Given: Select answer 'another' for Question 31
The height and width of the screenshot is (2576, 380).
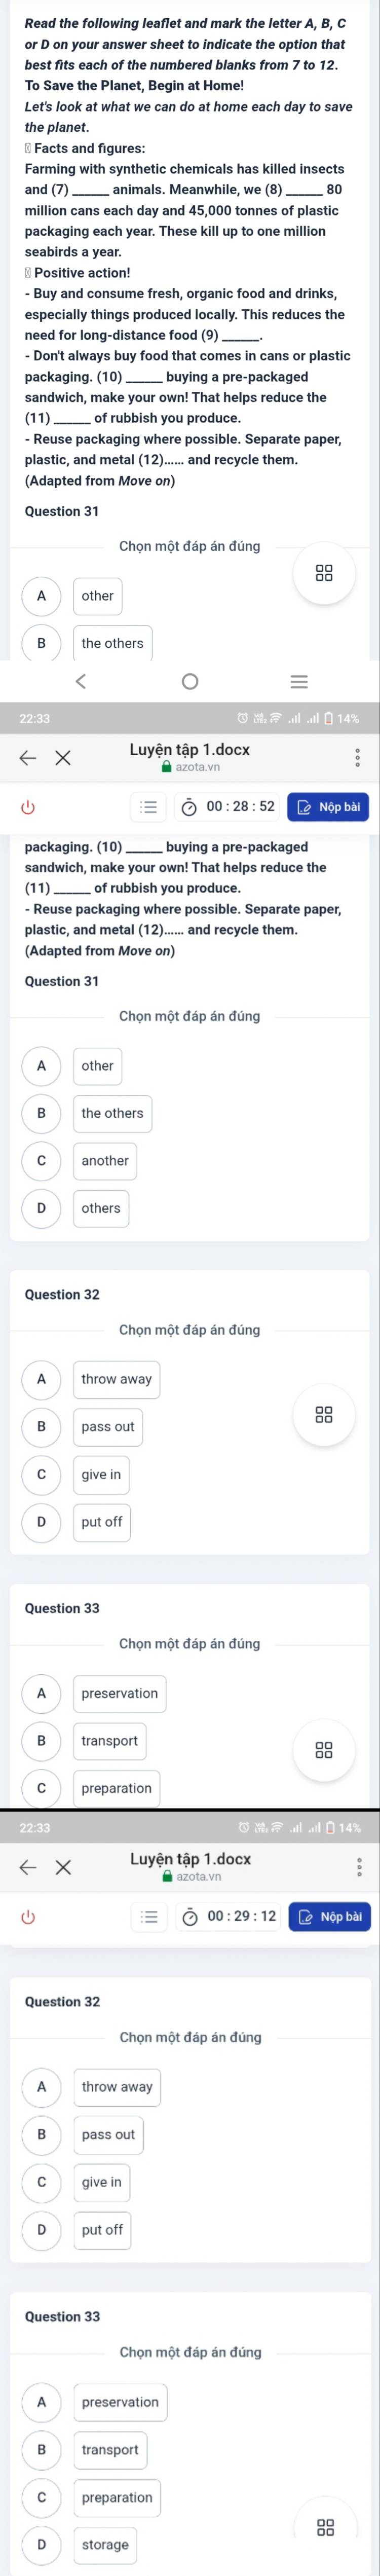Looking at the screenshot, I should click(105, 1160).
